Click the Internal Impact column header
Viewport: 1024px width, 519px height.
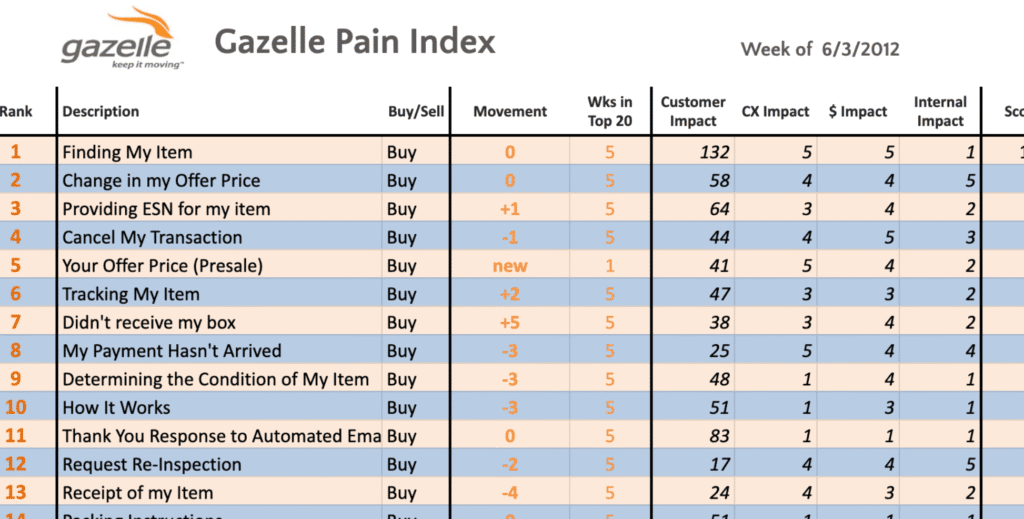point(940,111)
